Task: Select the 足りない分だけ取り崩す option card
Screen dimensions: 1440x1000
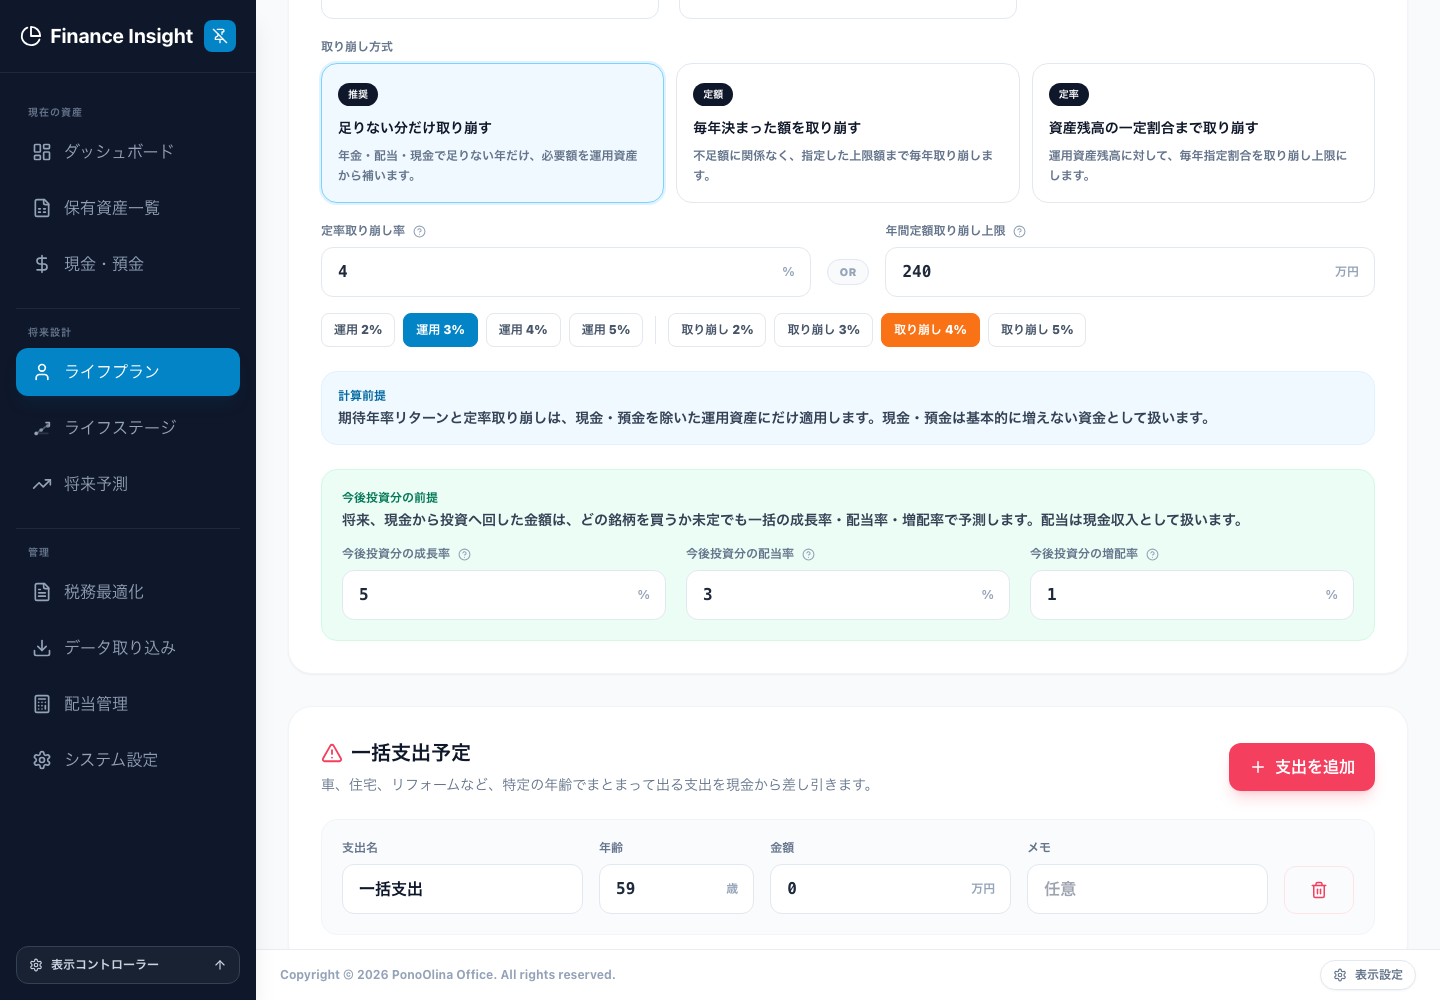Action: click(x=492, y=133)
